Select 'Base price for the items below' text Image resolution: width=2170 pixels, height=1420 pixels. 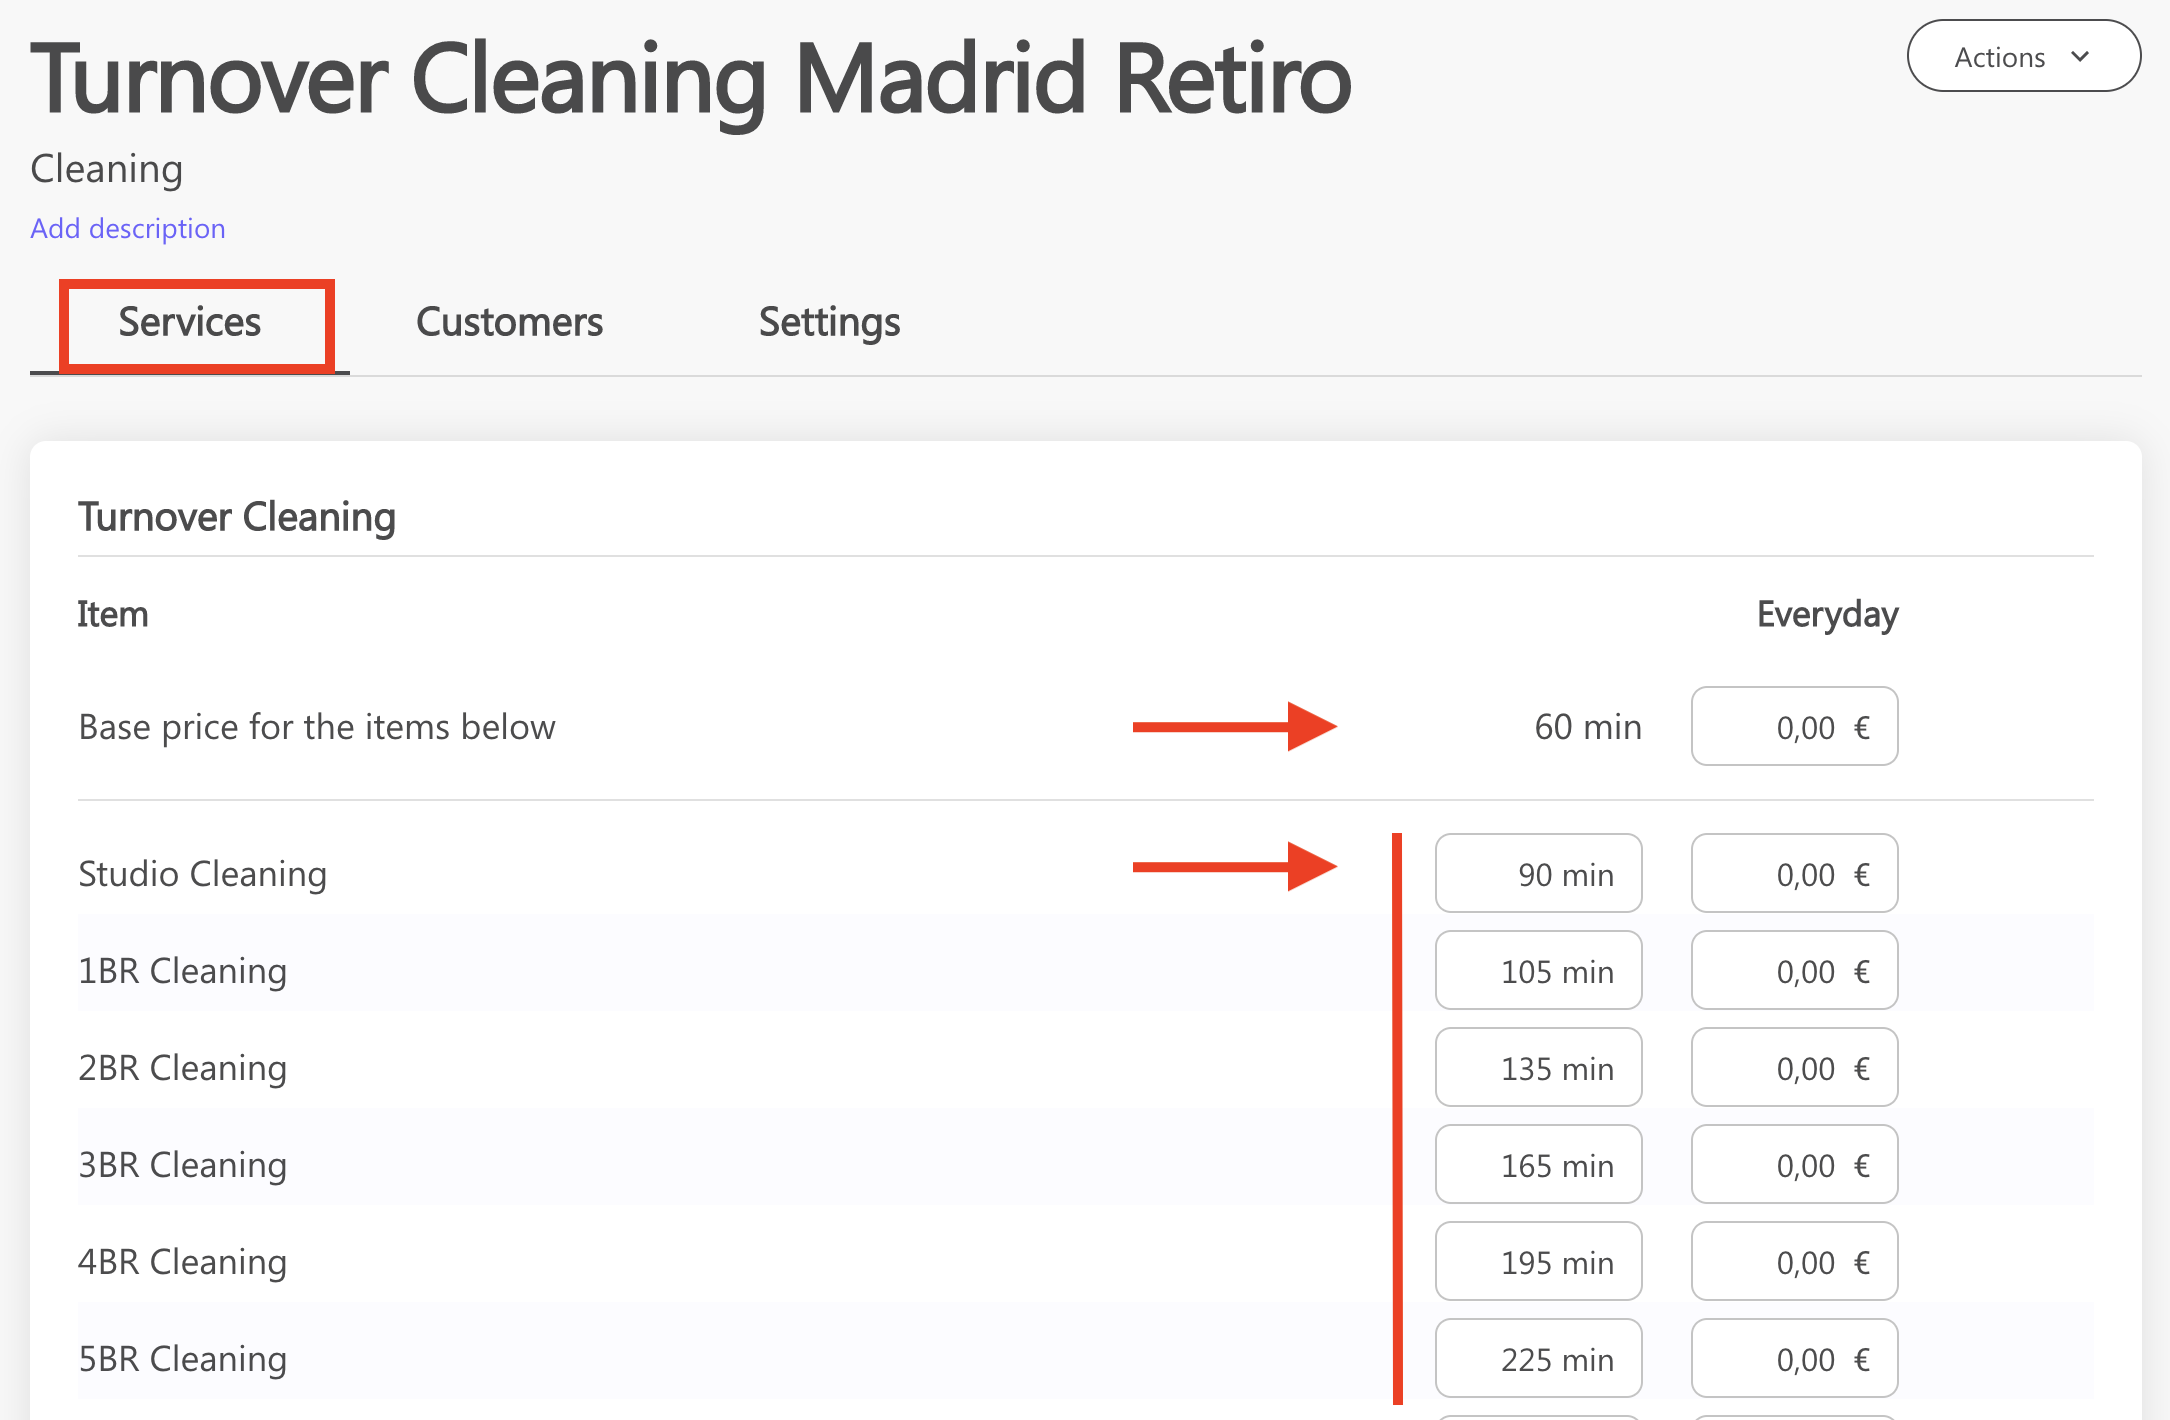tap(317, 727)
